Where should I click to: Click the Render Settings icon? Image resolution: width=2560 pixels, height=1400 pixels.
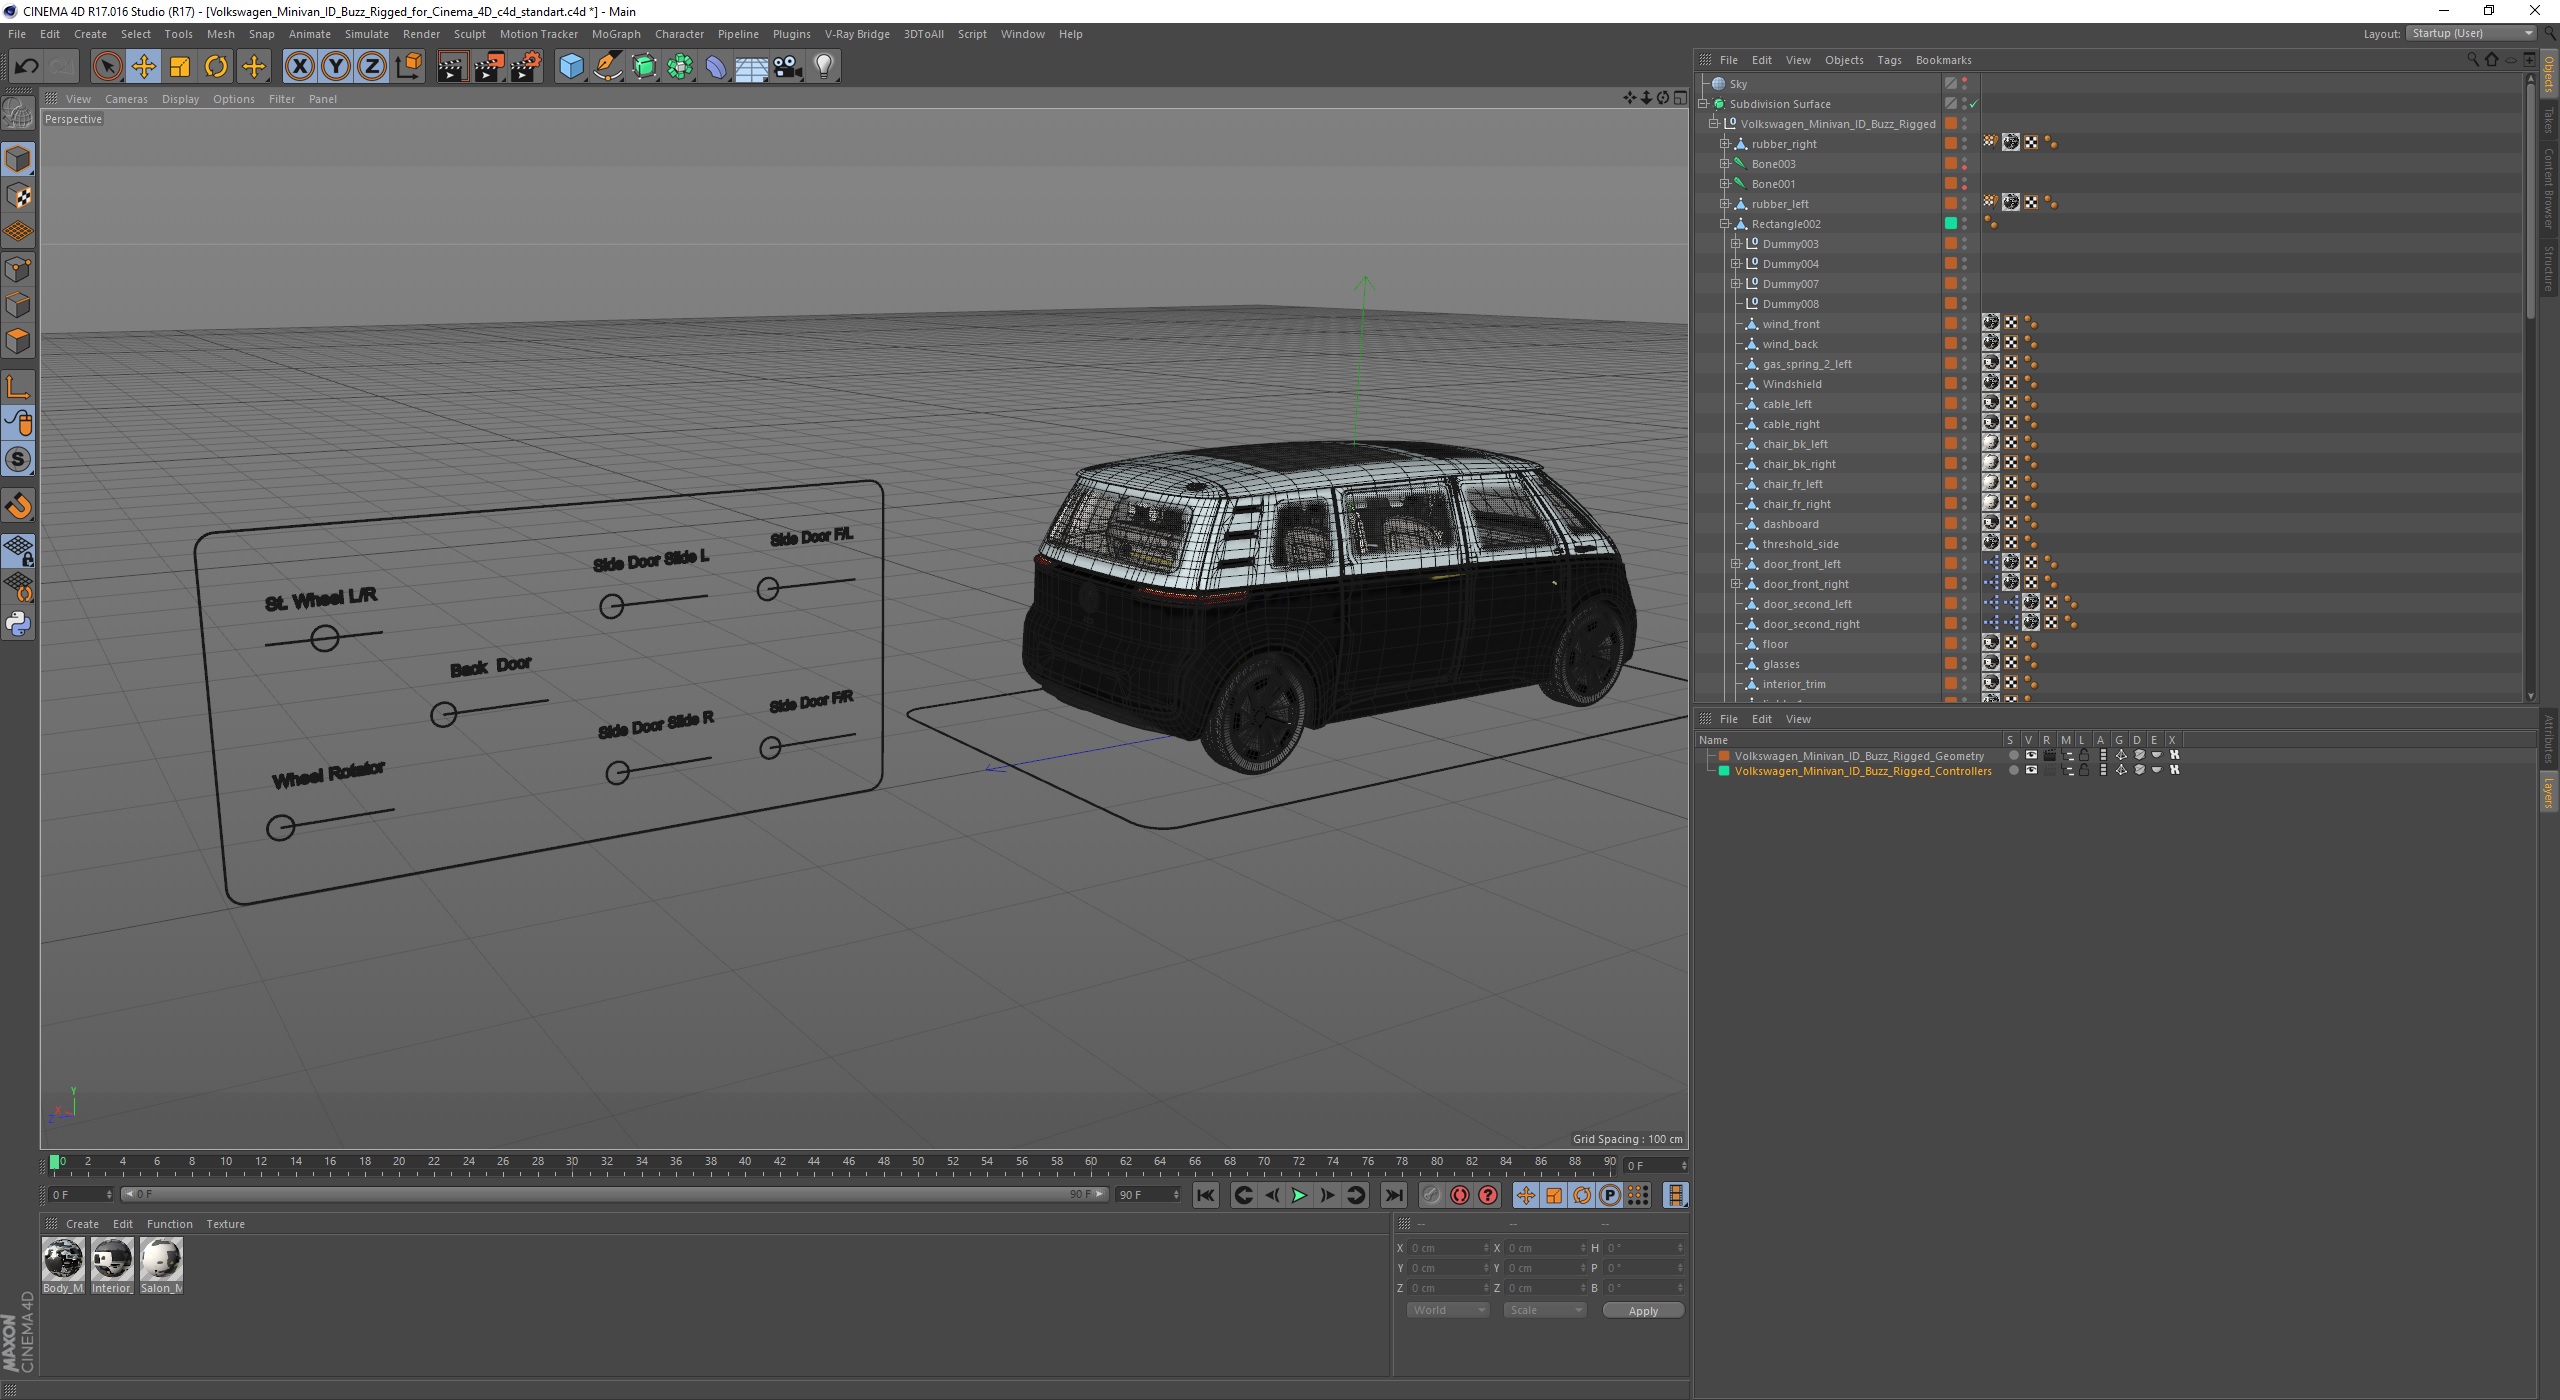[528, 66]
